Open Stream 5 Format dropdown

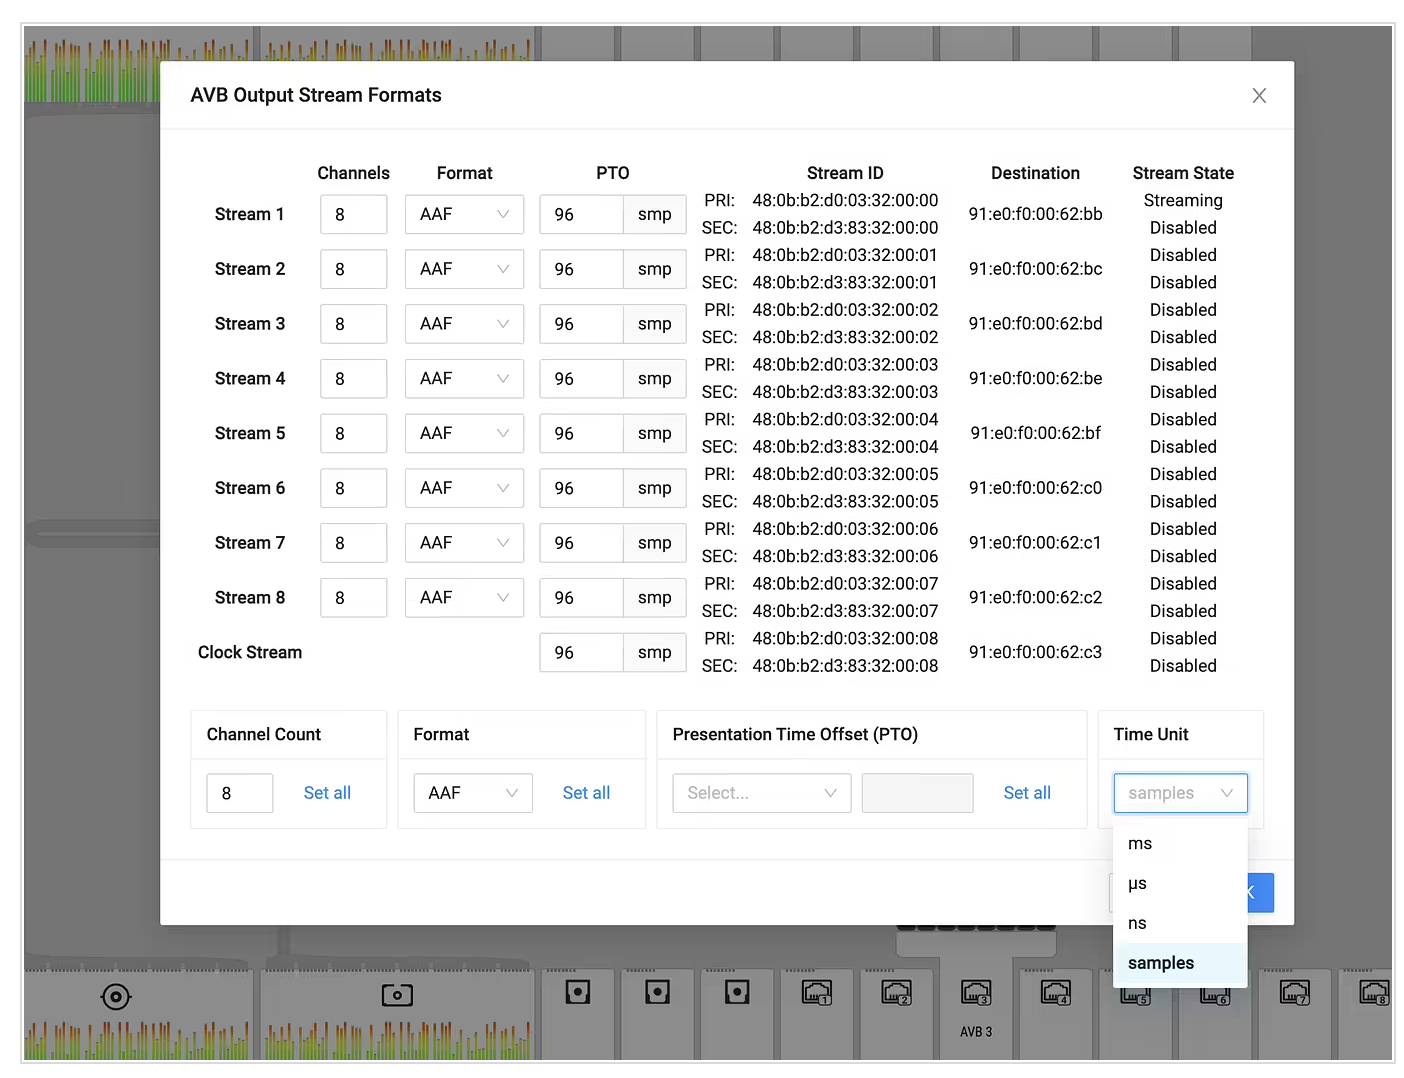tap(464, 433)
